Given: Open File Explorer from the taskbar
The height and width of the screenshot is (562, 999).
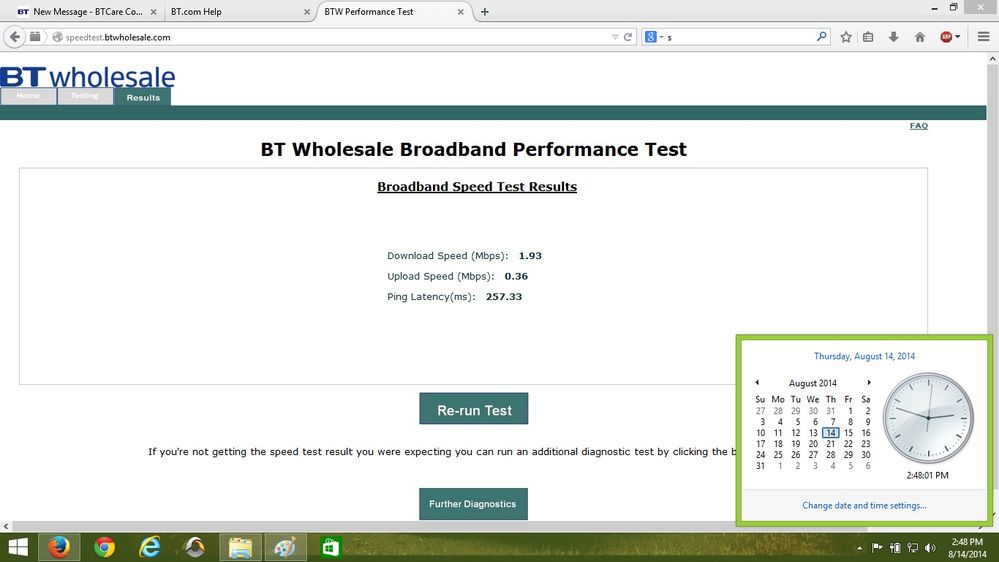Looking at the screenshot, I should pos(240,547).
